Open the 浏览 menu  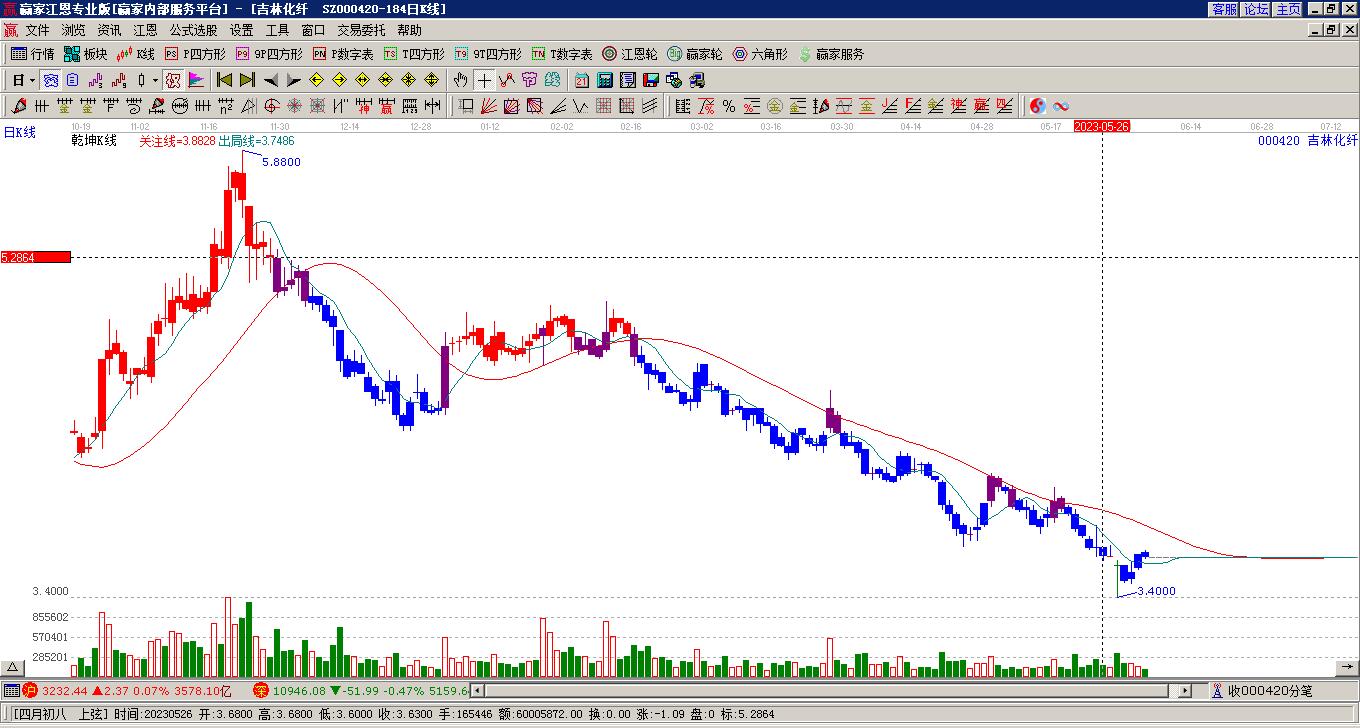73,31
